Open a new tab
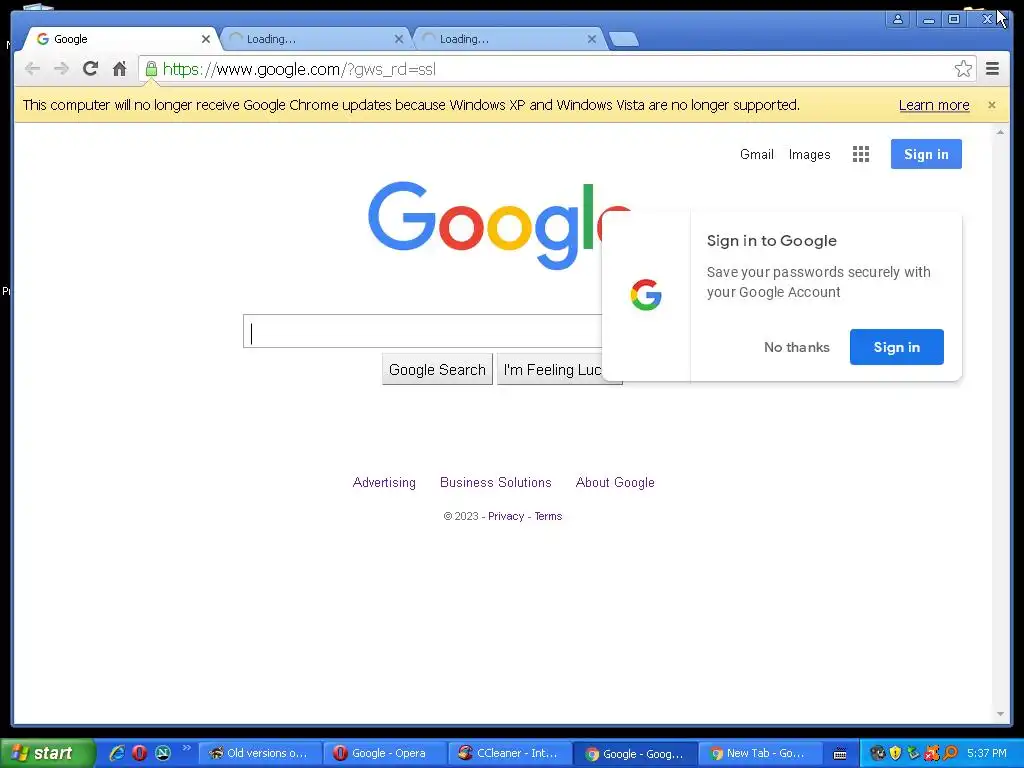1024x768 pixels. click(624, 39)
